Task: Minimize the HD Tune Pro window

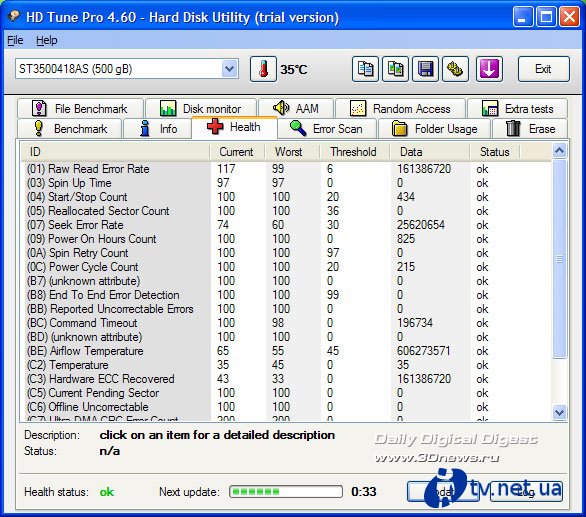Action: click(x=523, y=17)
